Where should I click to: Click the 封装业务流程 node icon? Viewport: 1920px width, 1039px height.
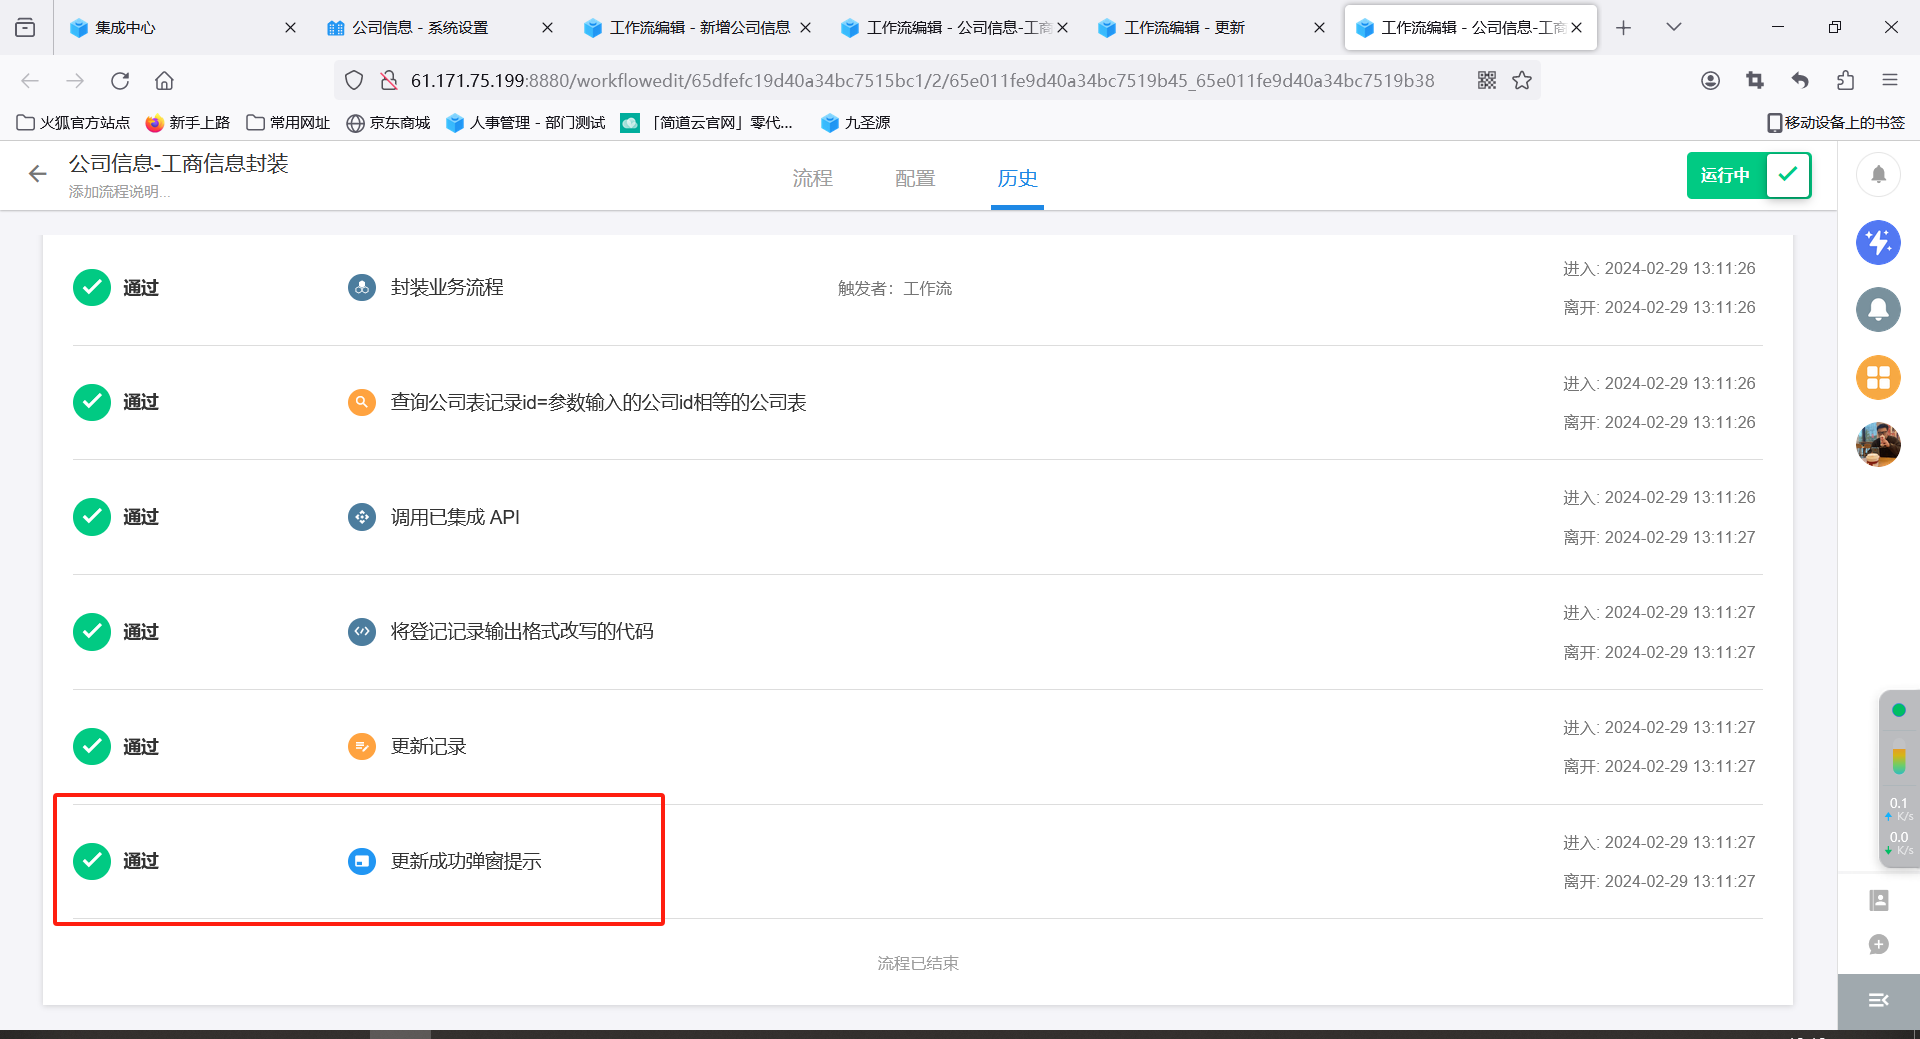[361, 288]
